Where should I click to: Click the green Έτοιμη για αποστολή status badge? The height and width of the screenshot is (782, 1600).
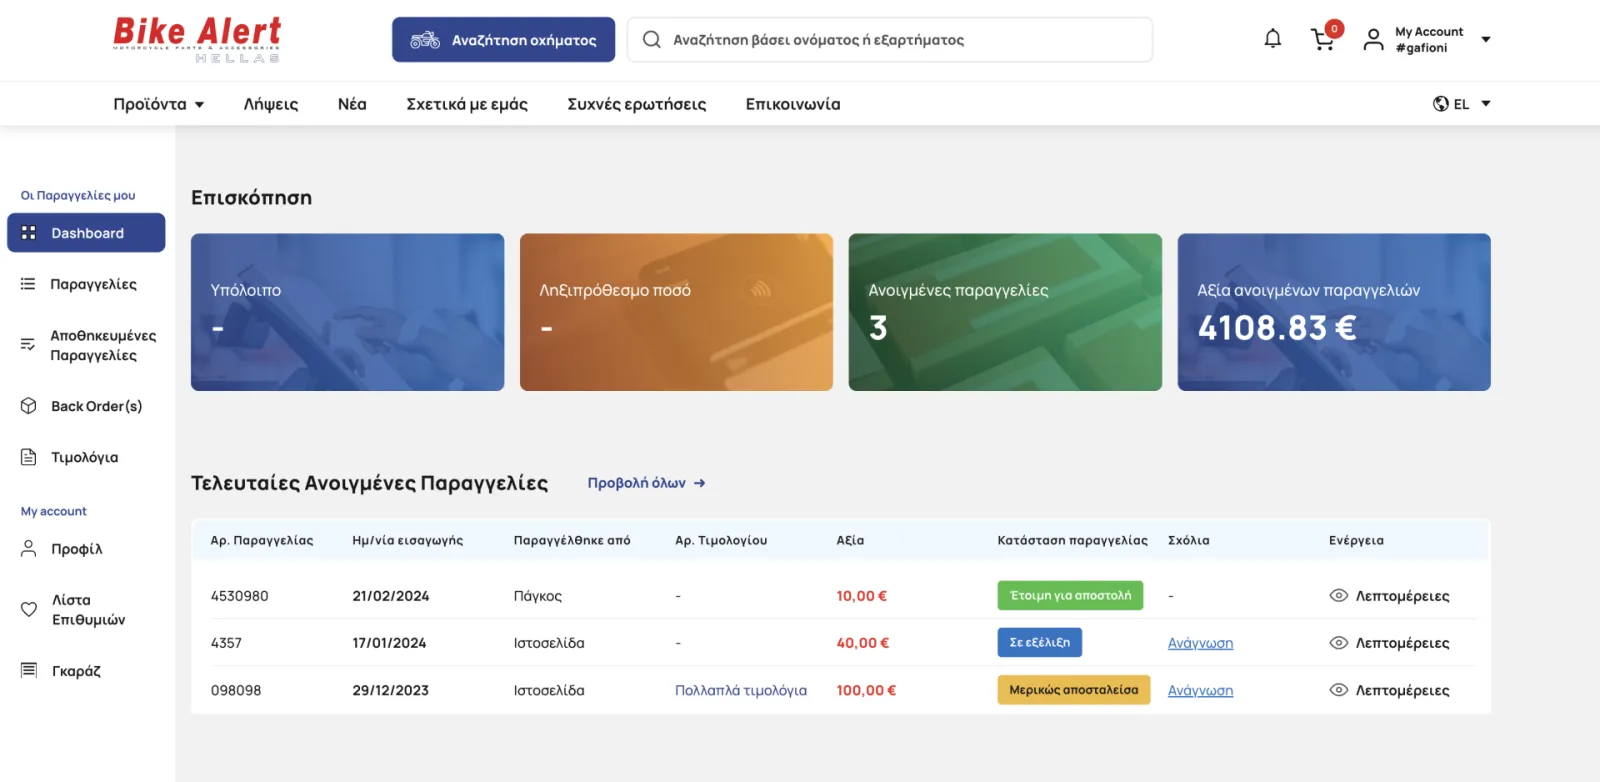[x=1070, y=596]
